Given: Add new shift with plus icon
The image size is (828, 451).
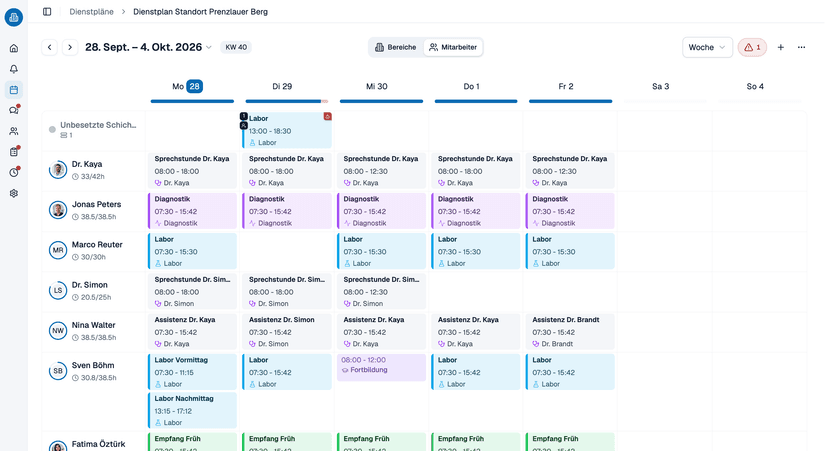Looking at the screenshot, I should click(780, 47).
